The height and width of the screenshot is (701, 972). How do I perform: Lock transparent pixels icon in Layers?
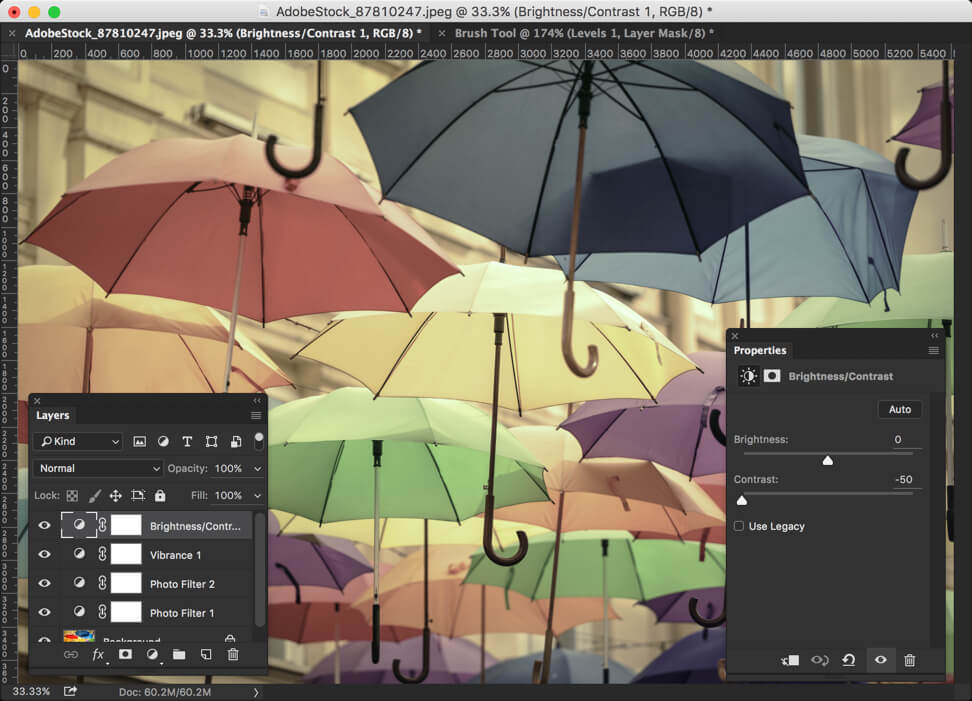pos(73,496)
